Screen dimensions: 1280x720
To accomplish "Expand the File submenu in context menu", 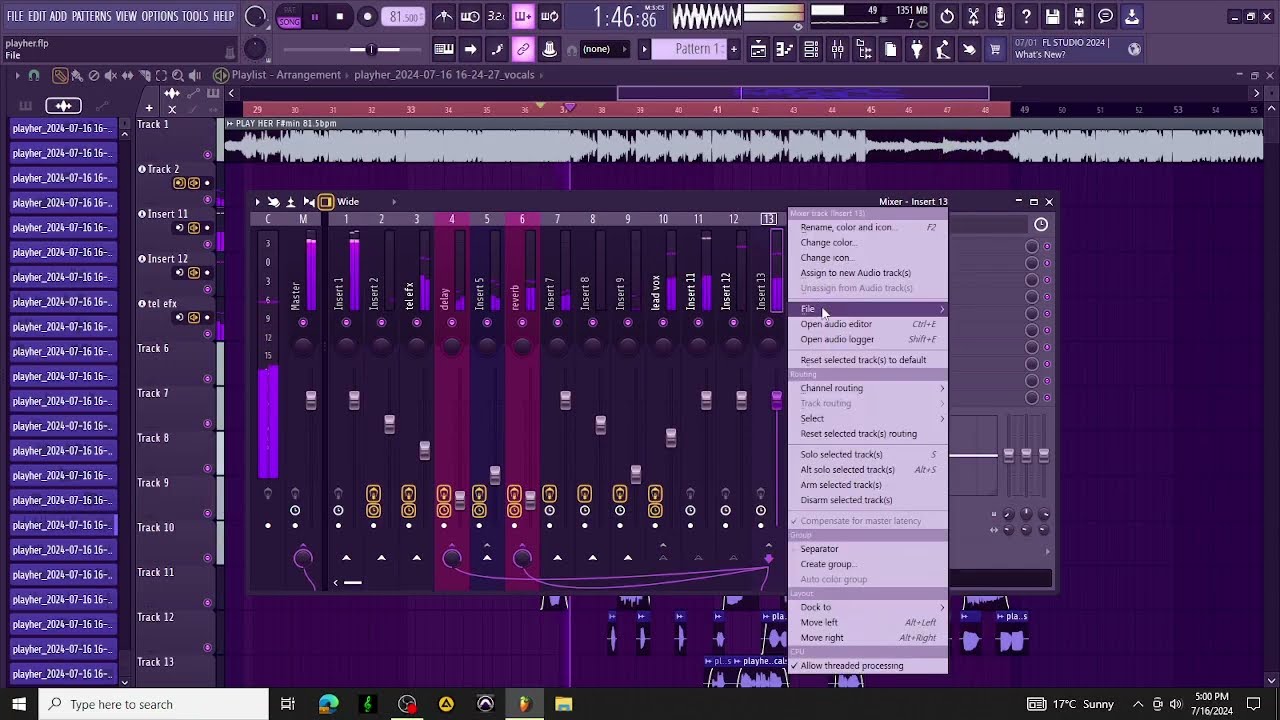I will (x=867, y=309).
